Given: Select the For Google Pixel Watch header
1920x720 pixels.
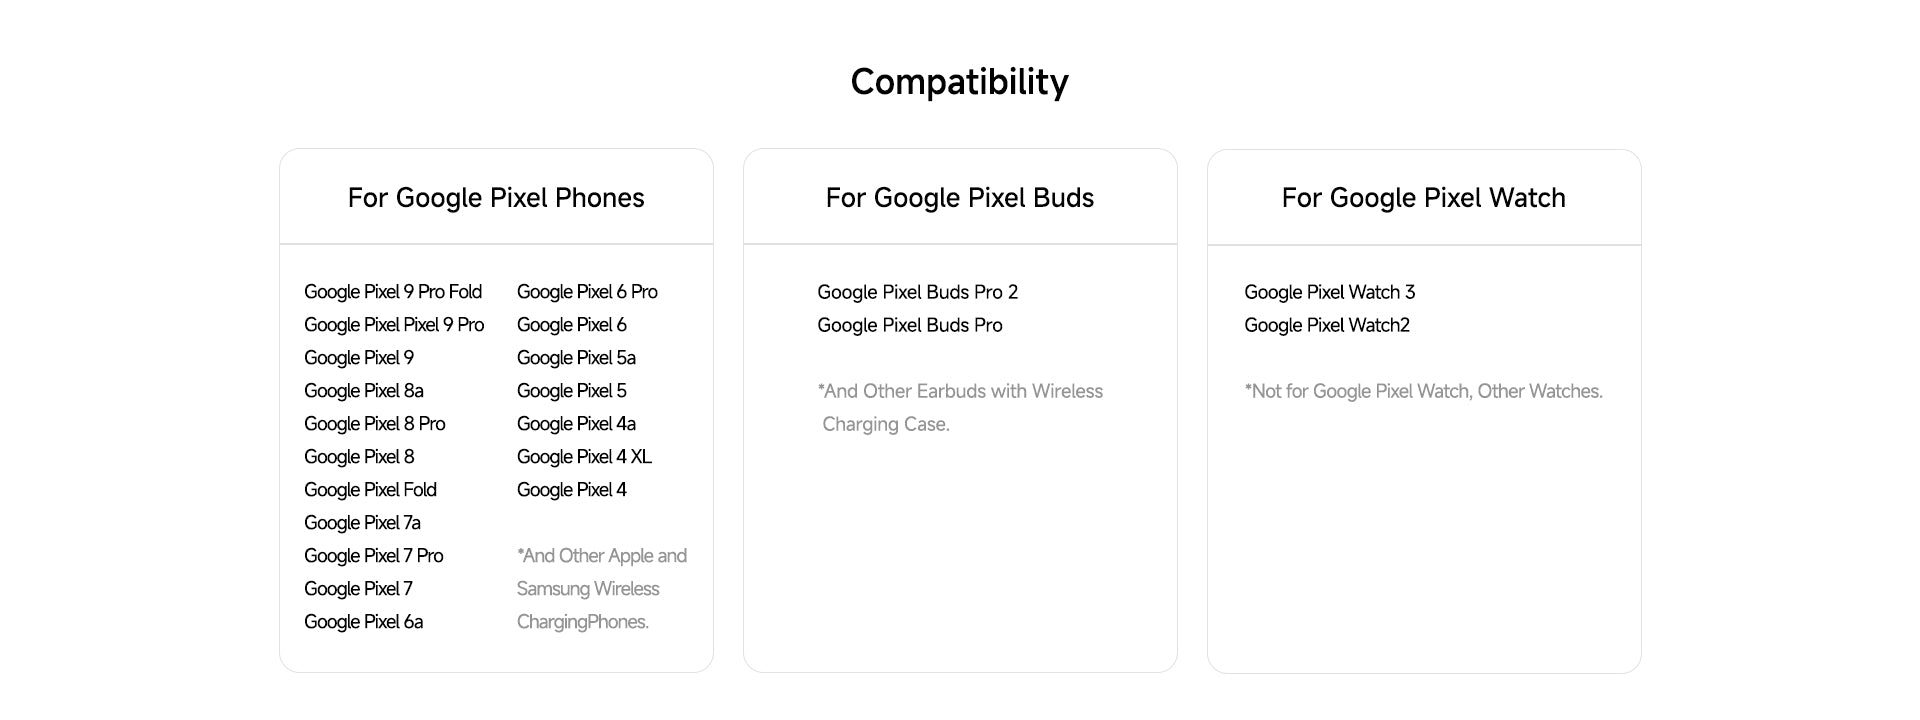Looking at the screenshot, I should (x=1424, y=198).
